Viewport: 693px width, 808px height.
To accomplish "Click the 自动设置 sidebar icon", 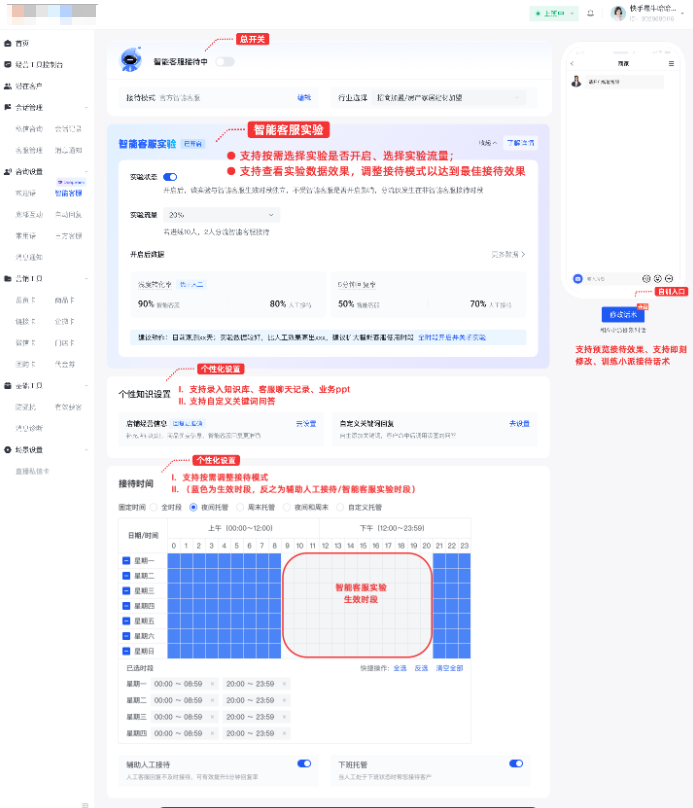I will coord(8,171).
